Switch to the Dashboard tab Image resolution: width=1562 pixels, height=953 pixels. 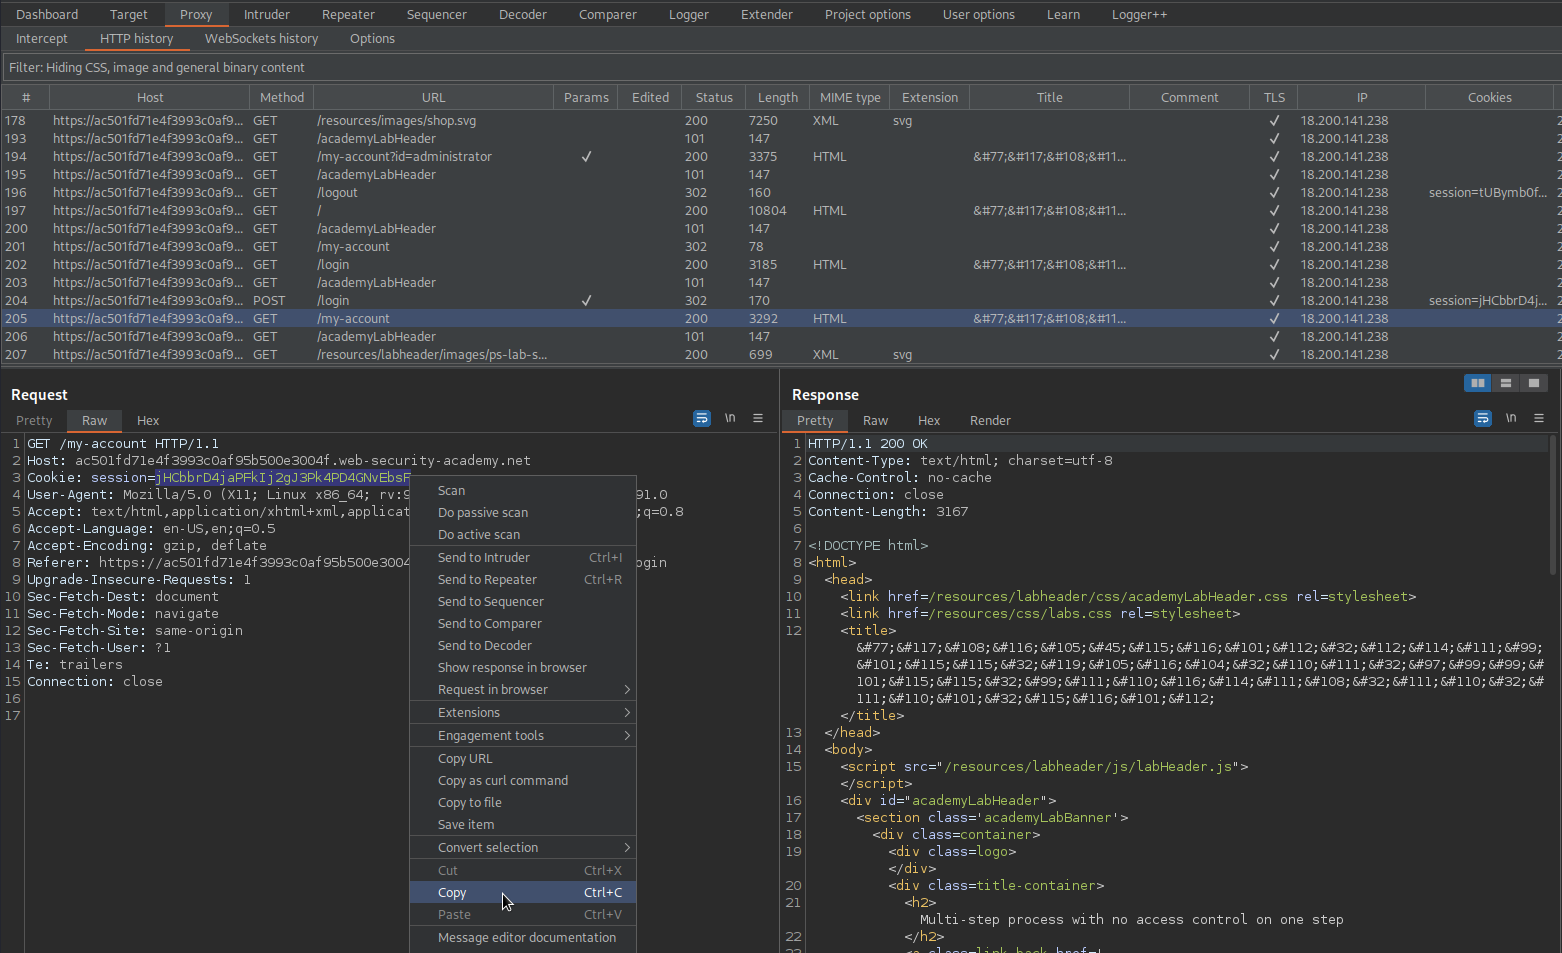(47, 14)
